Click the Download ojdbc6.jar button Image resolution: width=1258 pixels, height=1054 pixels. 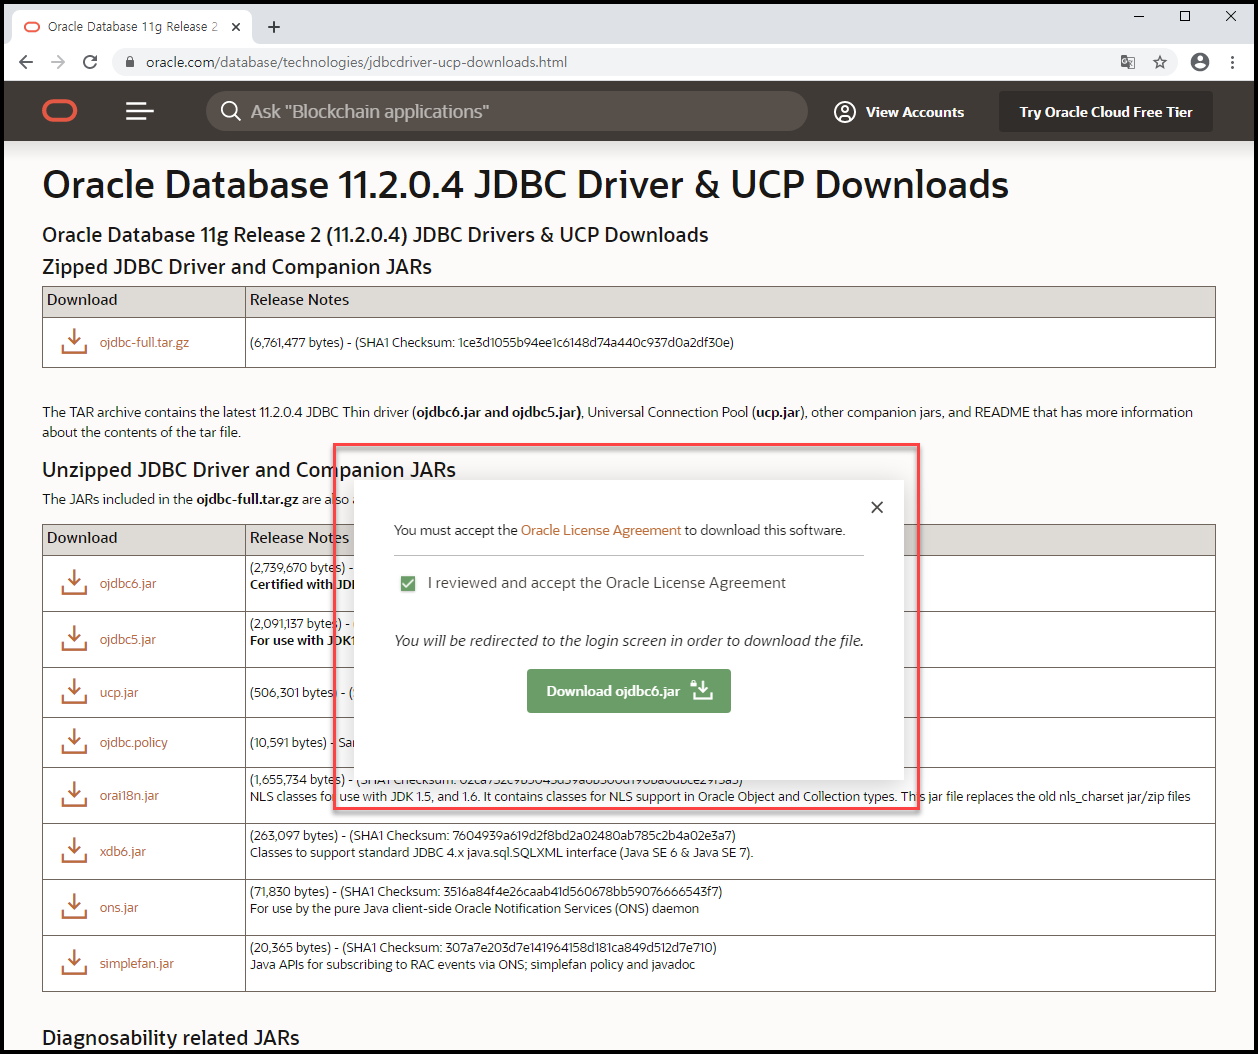[629, 691]
